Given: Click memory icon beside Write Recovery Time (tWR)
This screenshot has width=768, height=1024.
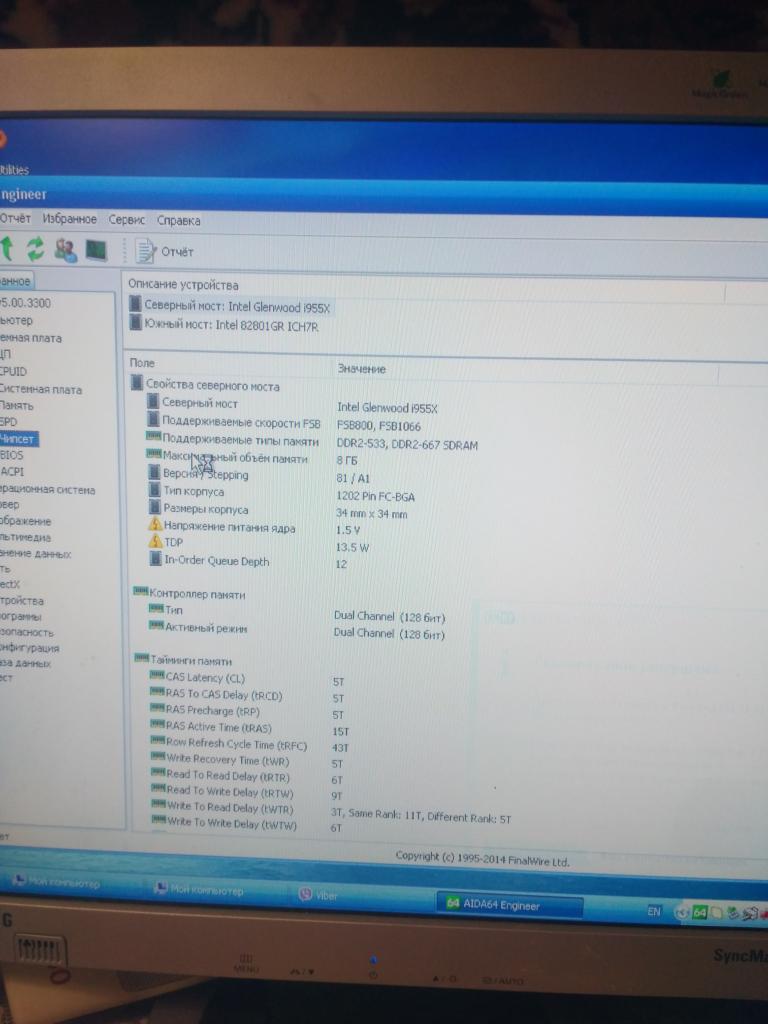Looking at the screenshot, I should coord(157,757).
